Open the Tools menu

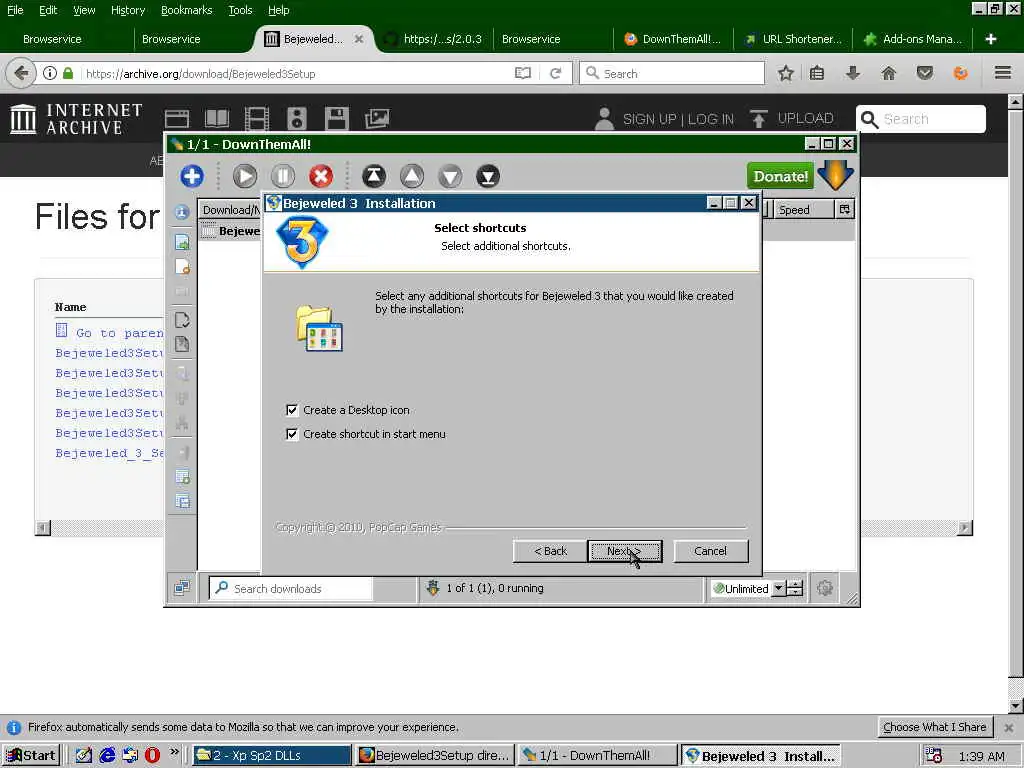[240, 10]
